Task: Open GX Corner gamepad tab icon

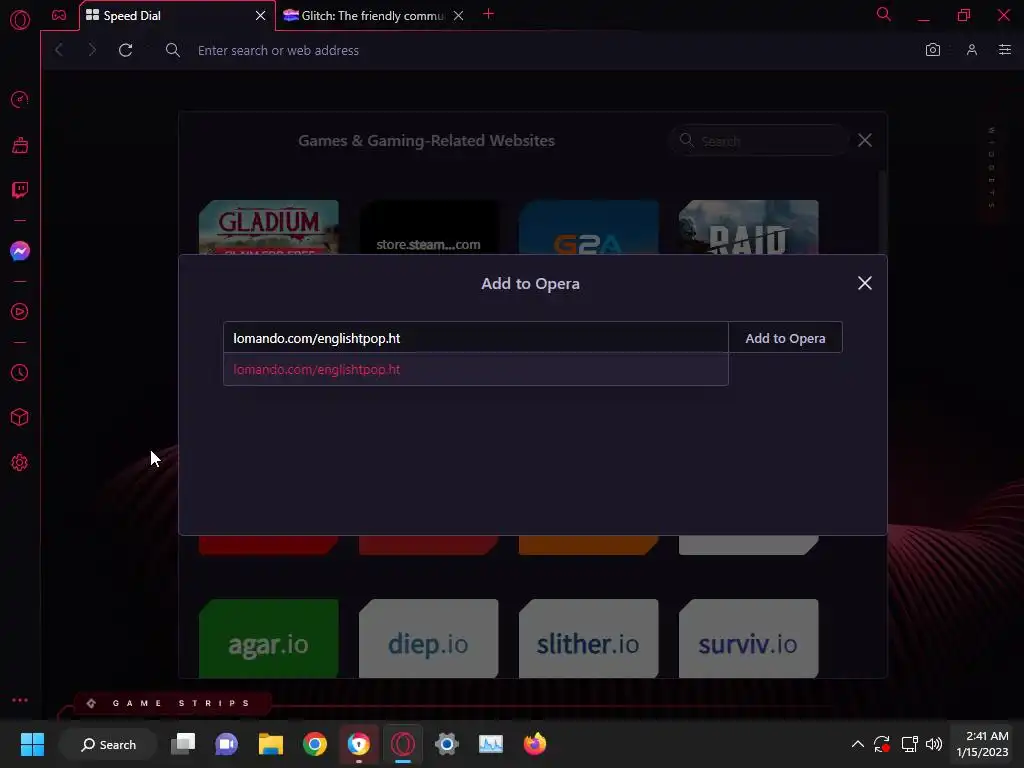Action: (59, 15)
